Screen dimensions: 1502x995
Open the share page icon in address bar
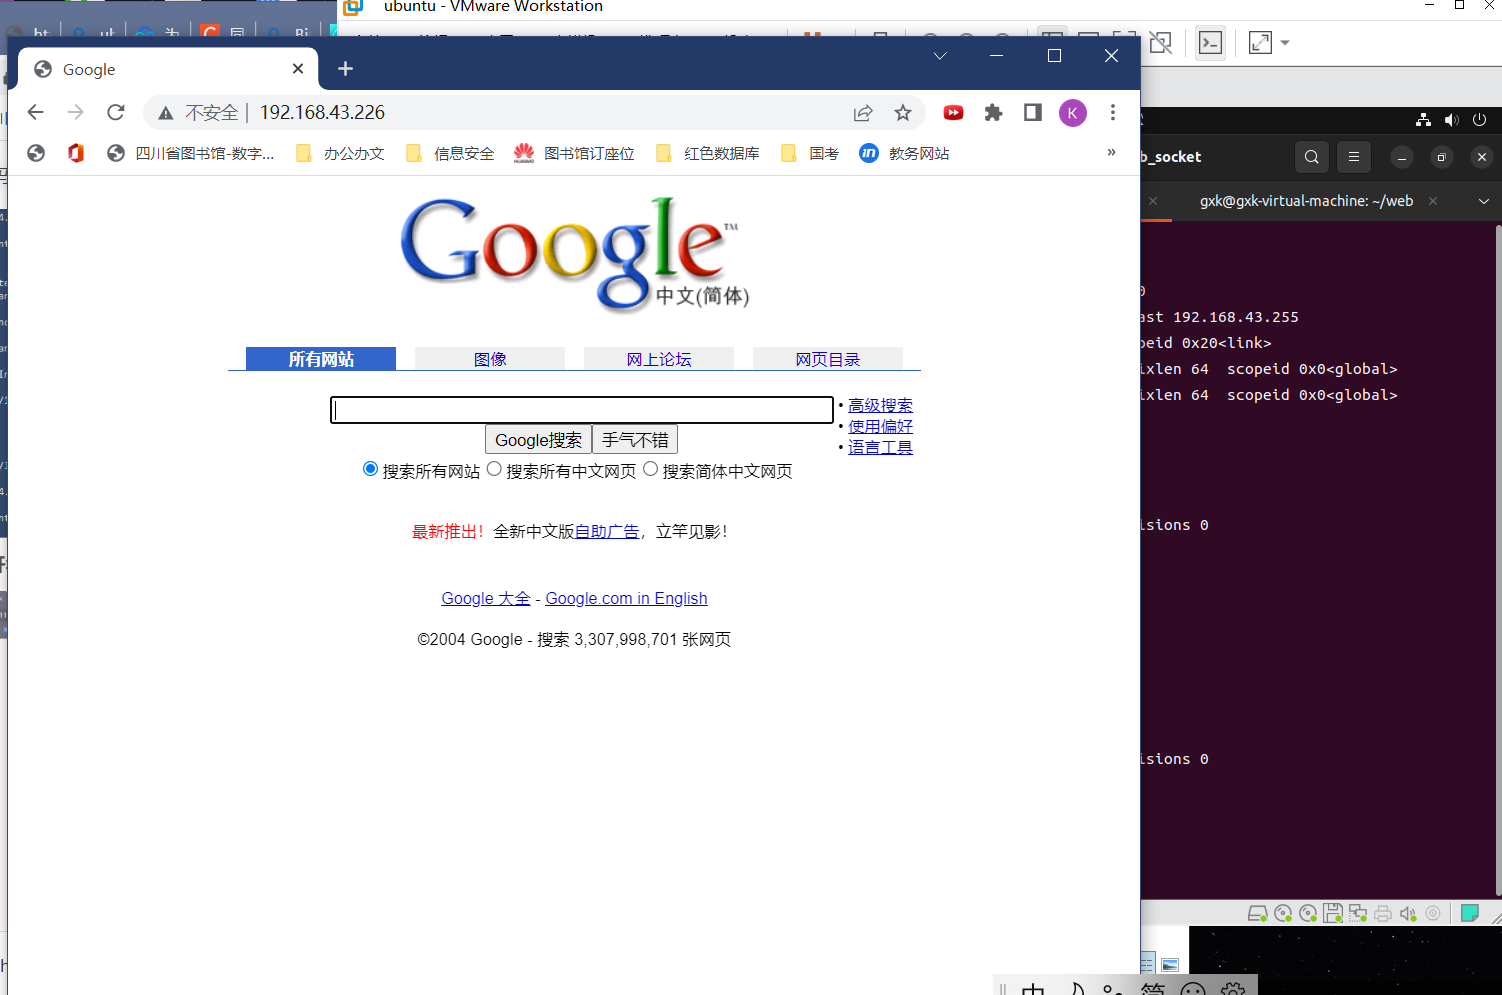863,113
